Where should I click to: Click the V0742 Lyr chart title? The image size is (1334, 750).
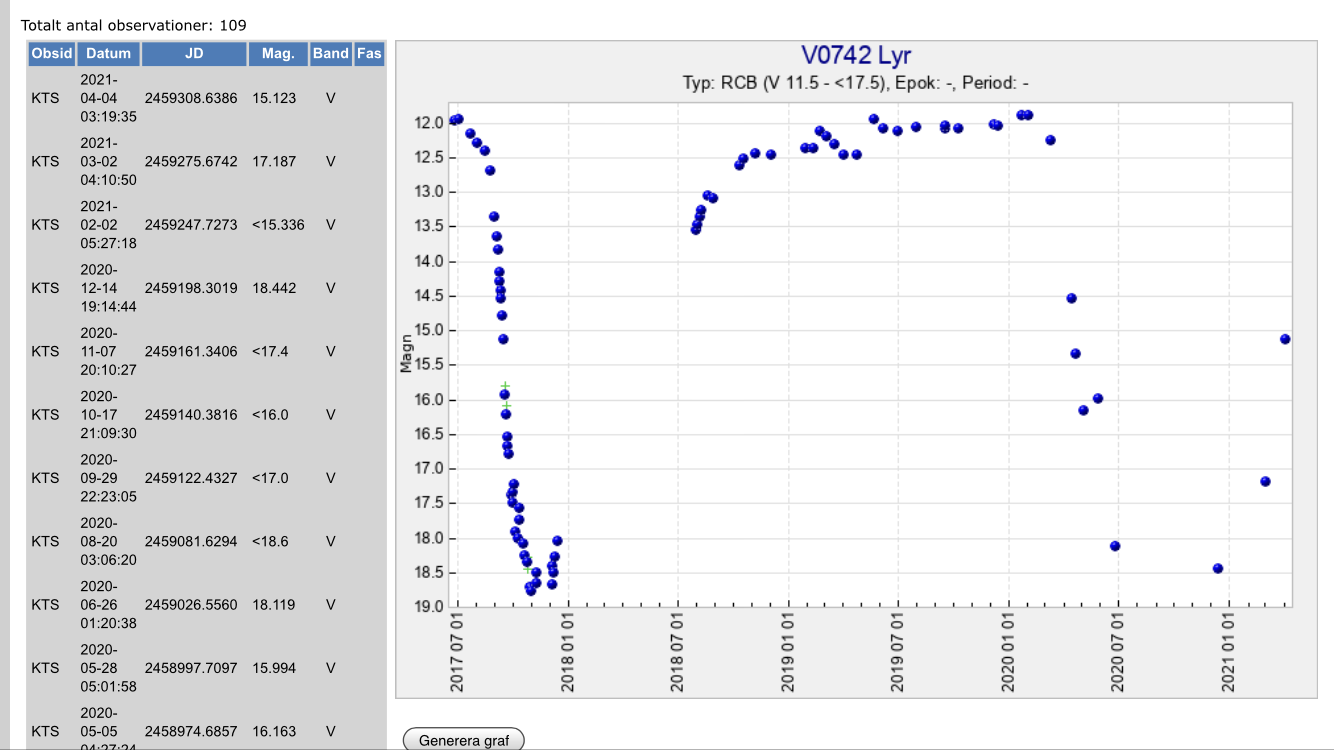[856, 55]
